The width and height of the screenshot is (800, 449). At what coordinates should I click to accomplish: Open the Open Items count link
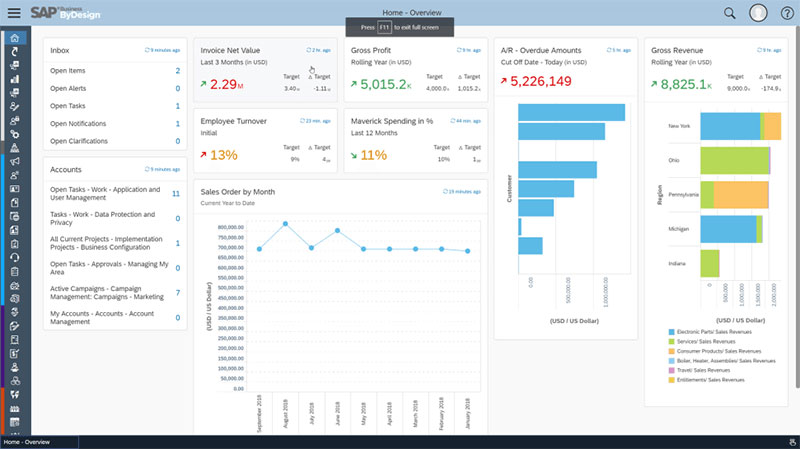coord(178,71)
